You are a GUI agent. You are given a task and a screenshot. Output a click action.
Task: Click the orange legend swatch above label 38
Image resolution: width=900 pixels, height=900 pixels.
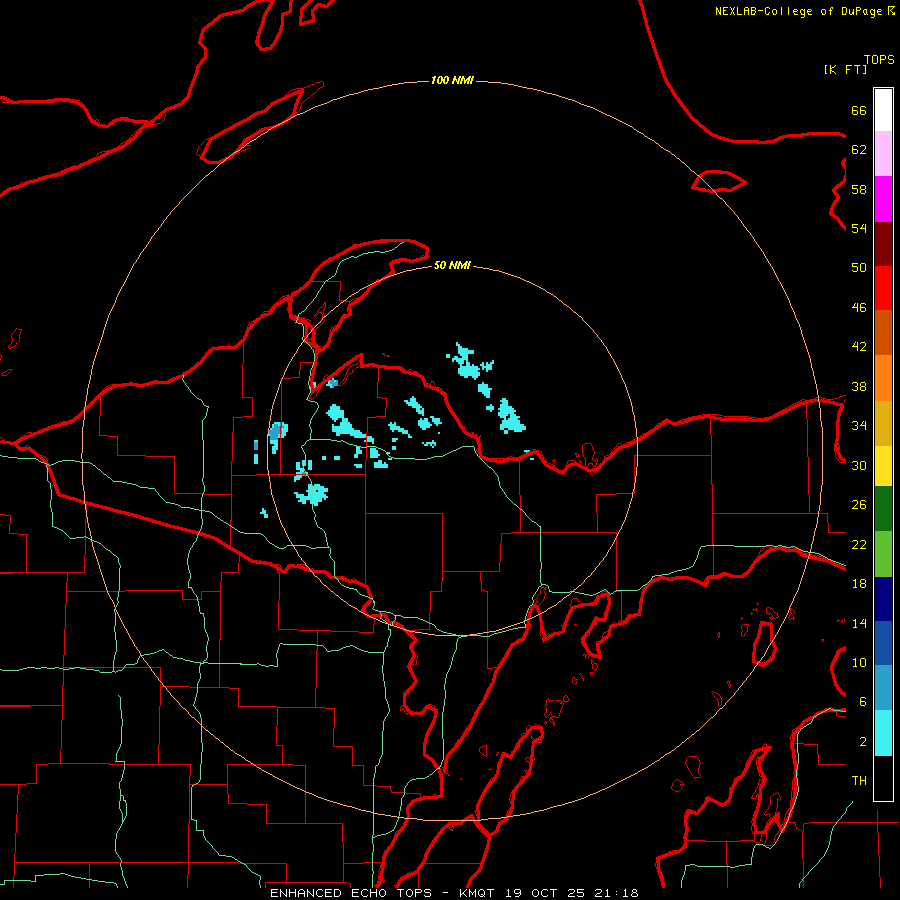[x=883, y=378]
